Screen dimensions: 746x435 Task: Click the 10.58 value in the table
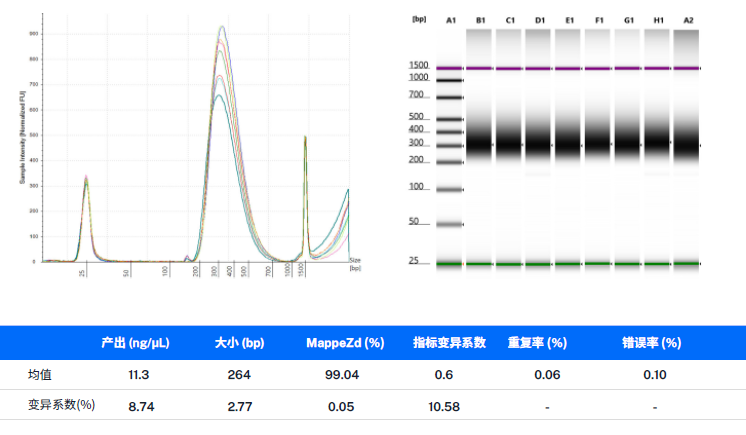point(444,405)
